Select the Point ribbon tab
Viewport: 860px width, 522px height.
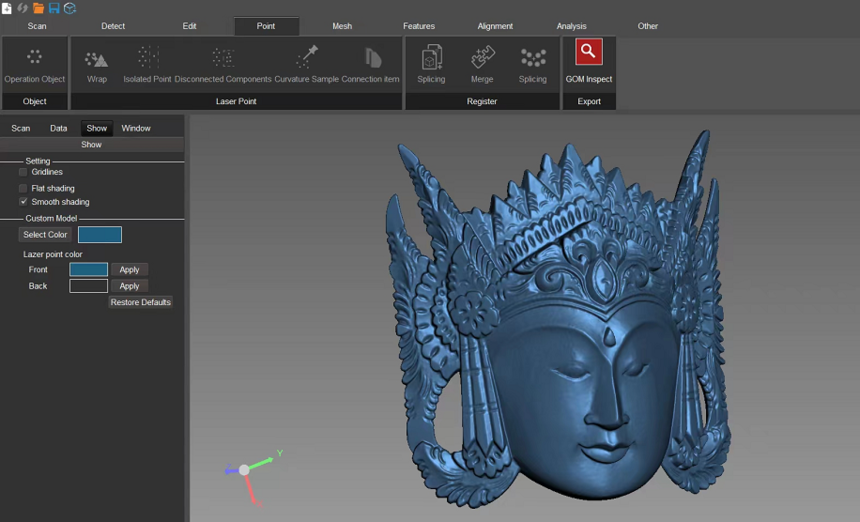coord(266,26)
